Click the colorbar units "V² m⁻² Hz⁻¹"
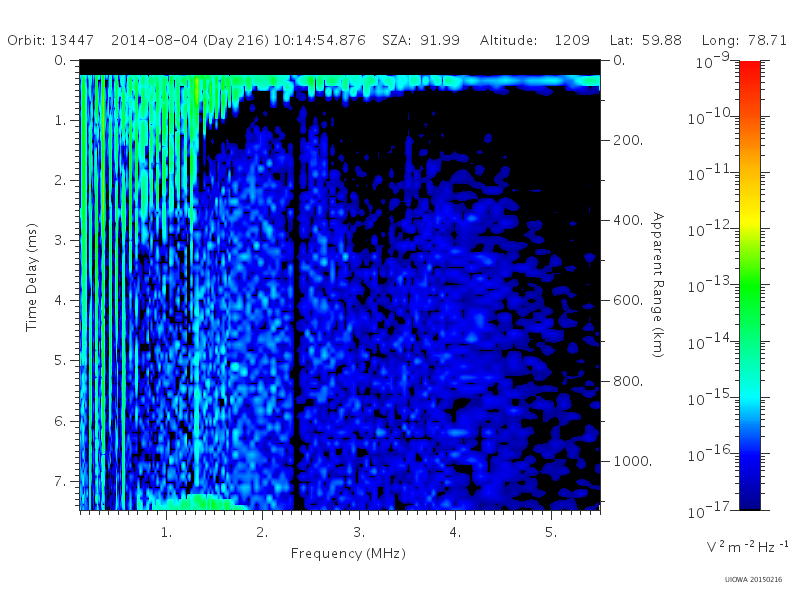 (x=747, y=546)
